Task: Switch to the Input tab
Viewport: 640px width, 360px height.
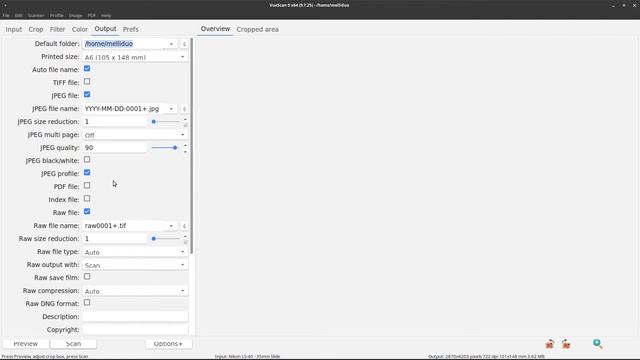Action: (13, 29)
